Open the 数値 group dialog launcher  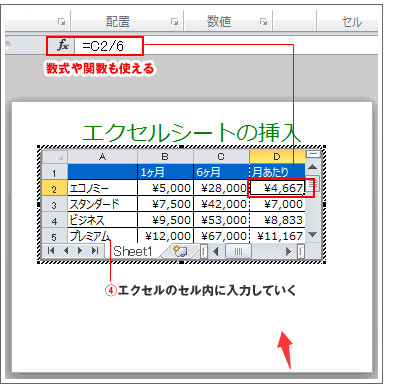pyautogui.click(x=264, y=22)
